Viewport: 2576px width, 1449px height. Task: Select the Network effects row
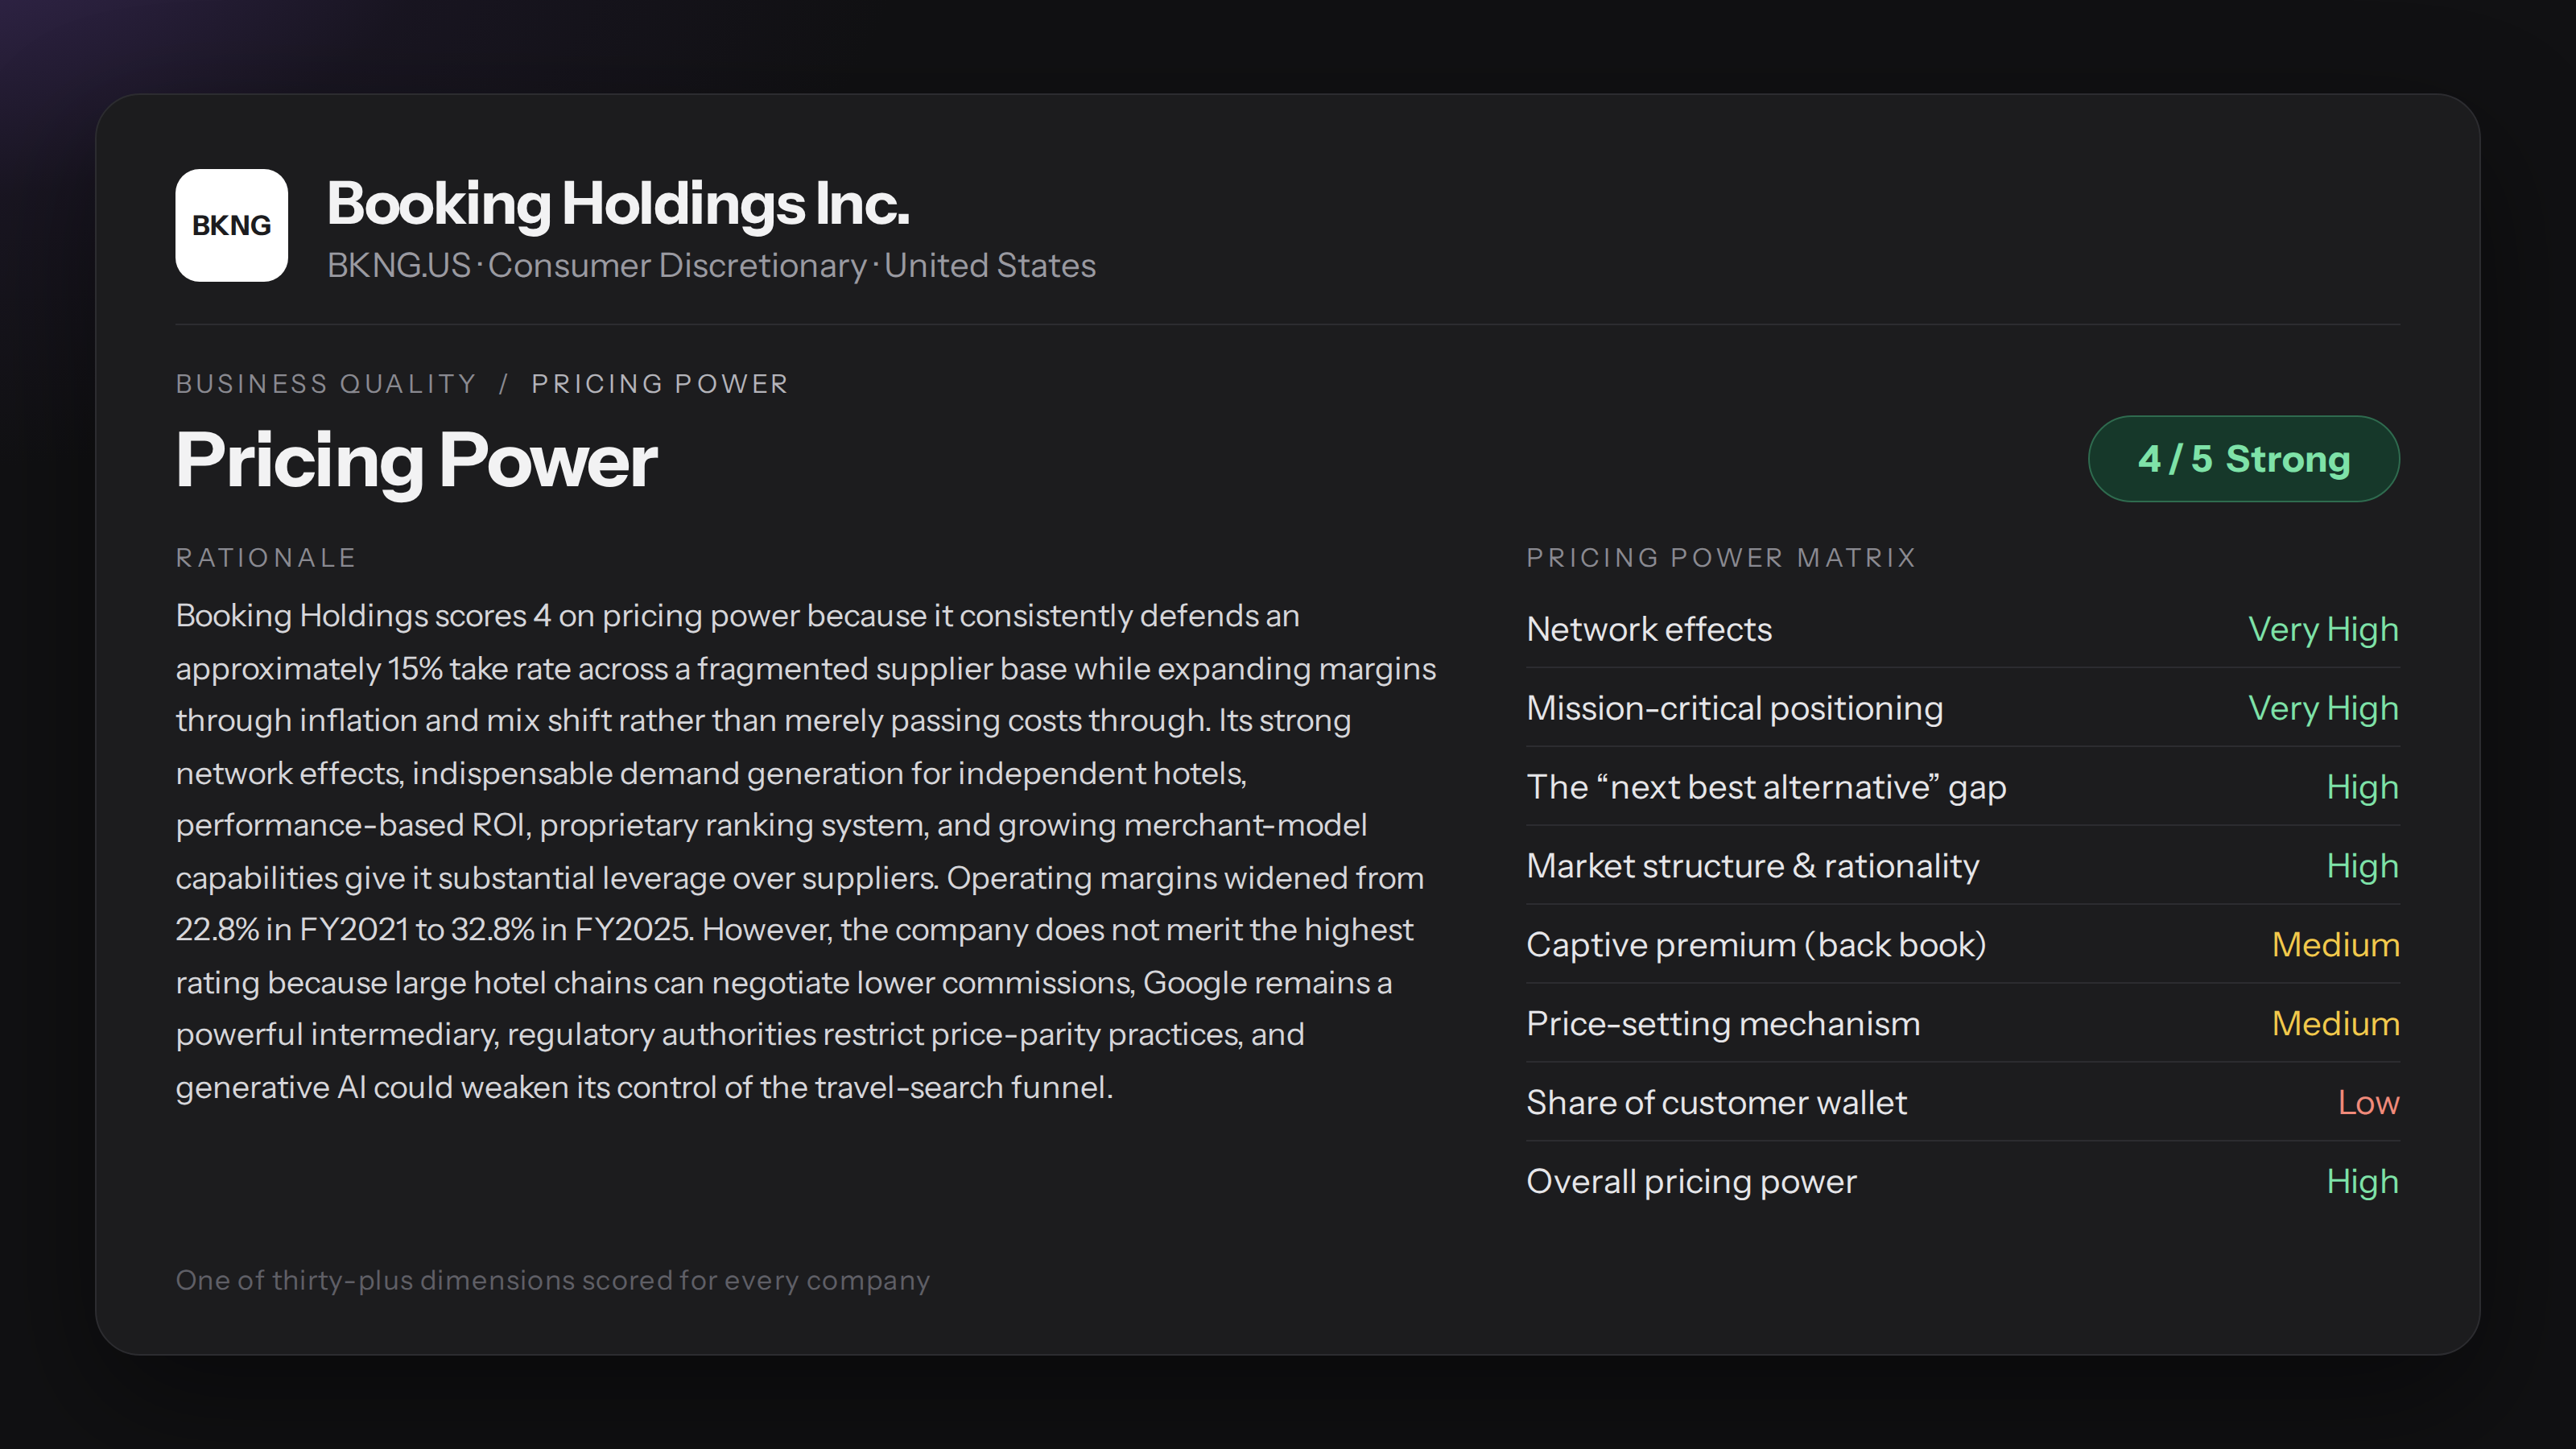tap(1962, 629)
